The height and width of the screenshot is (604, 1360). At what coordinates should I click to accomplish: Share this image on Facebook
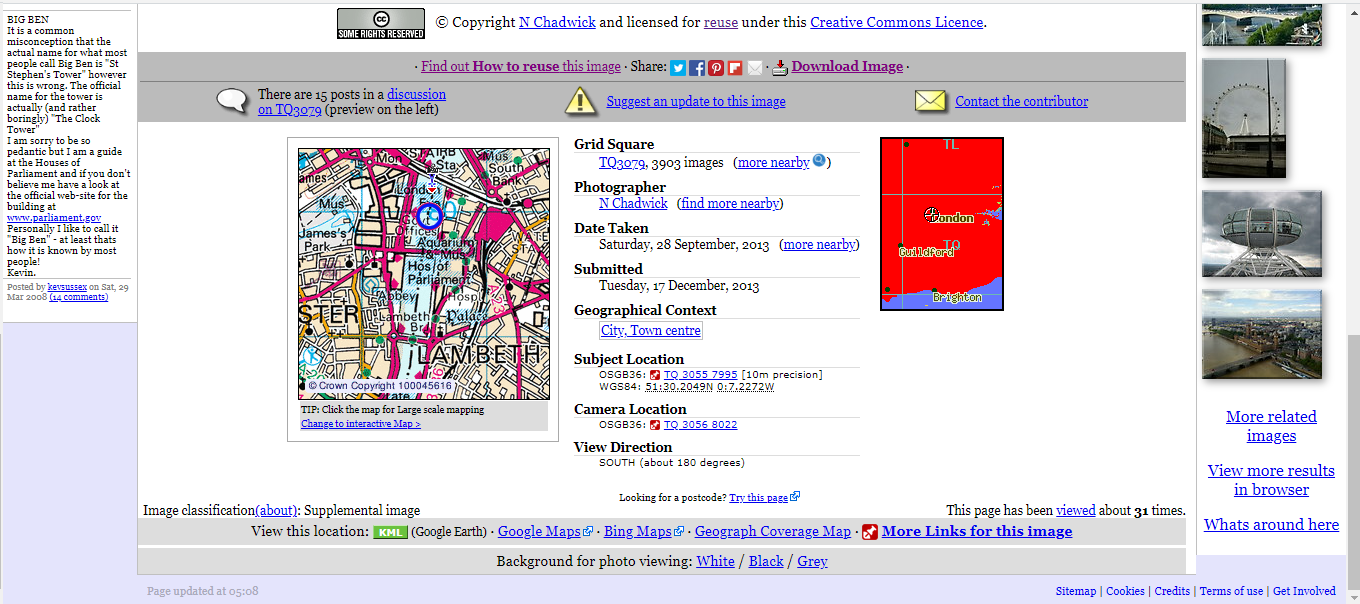click(697, 68)
